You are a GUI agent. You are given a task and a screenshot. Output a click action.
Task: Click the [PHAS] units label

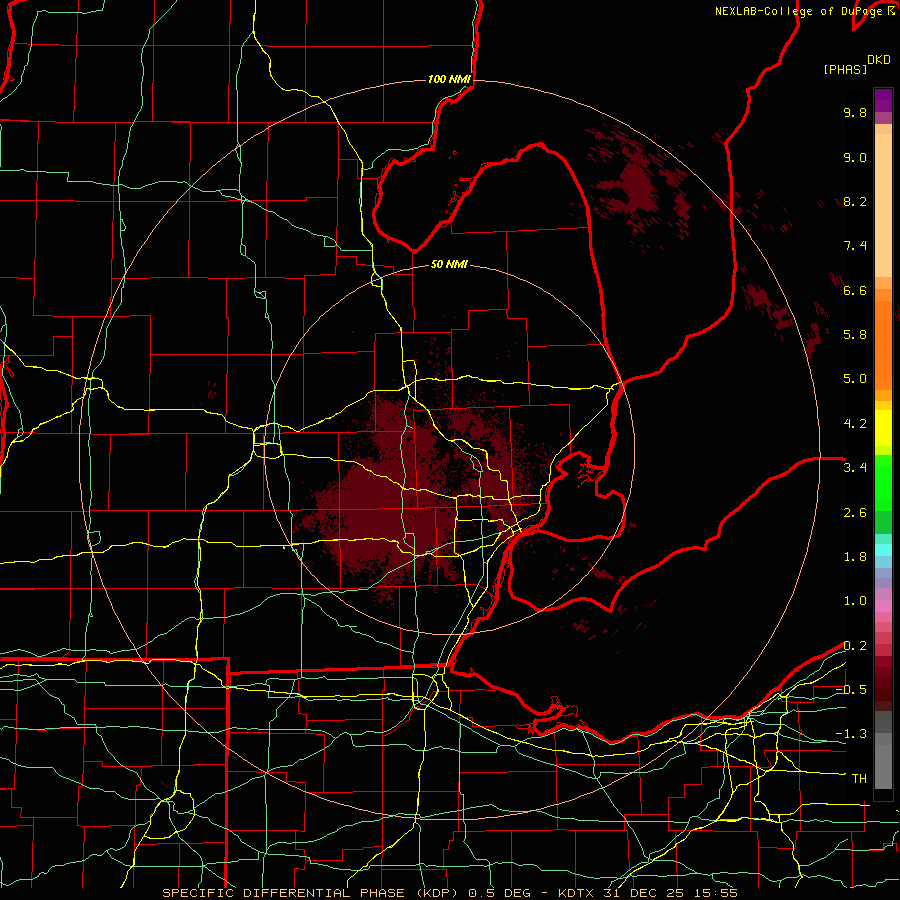point(845,70)
